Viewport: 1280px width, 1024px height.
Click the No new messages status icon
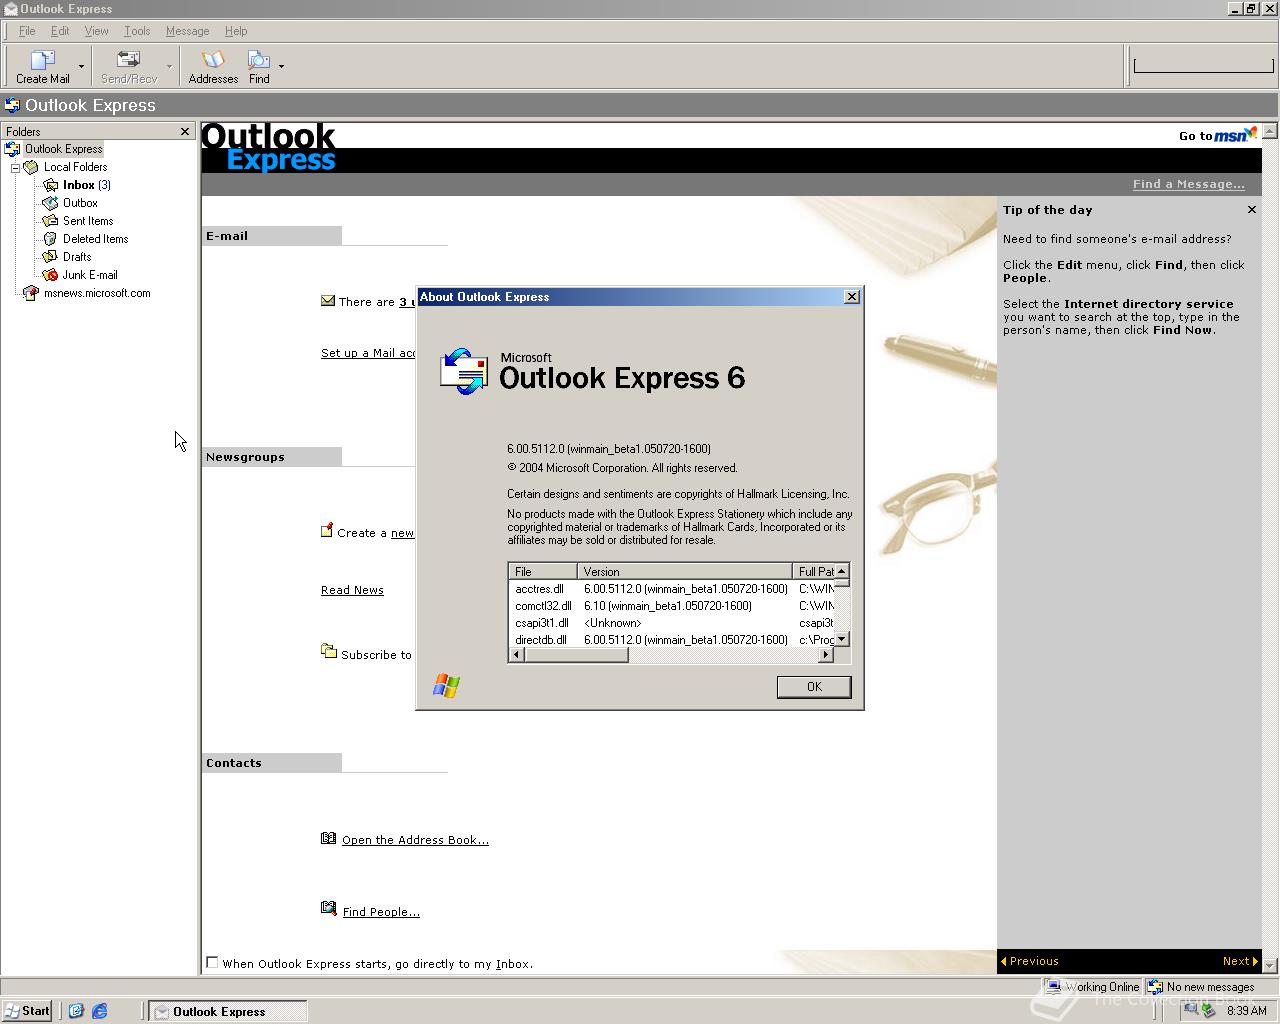coord(1155,987)
